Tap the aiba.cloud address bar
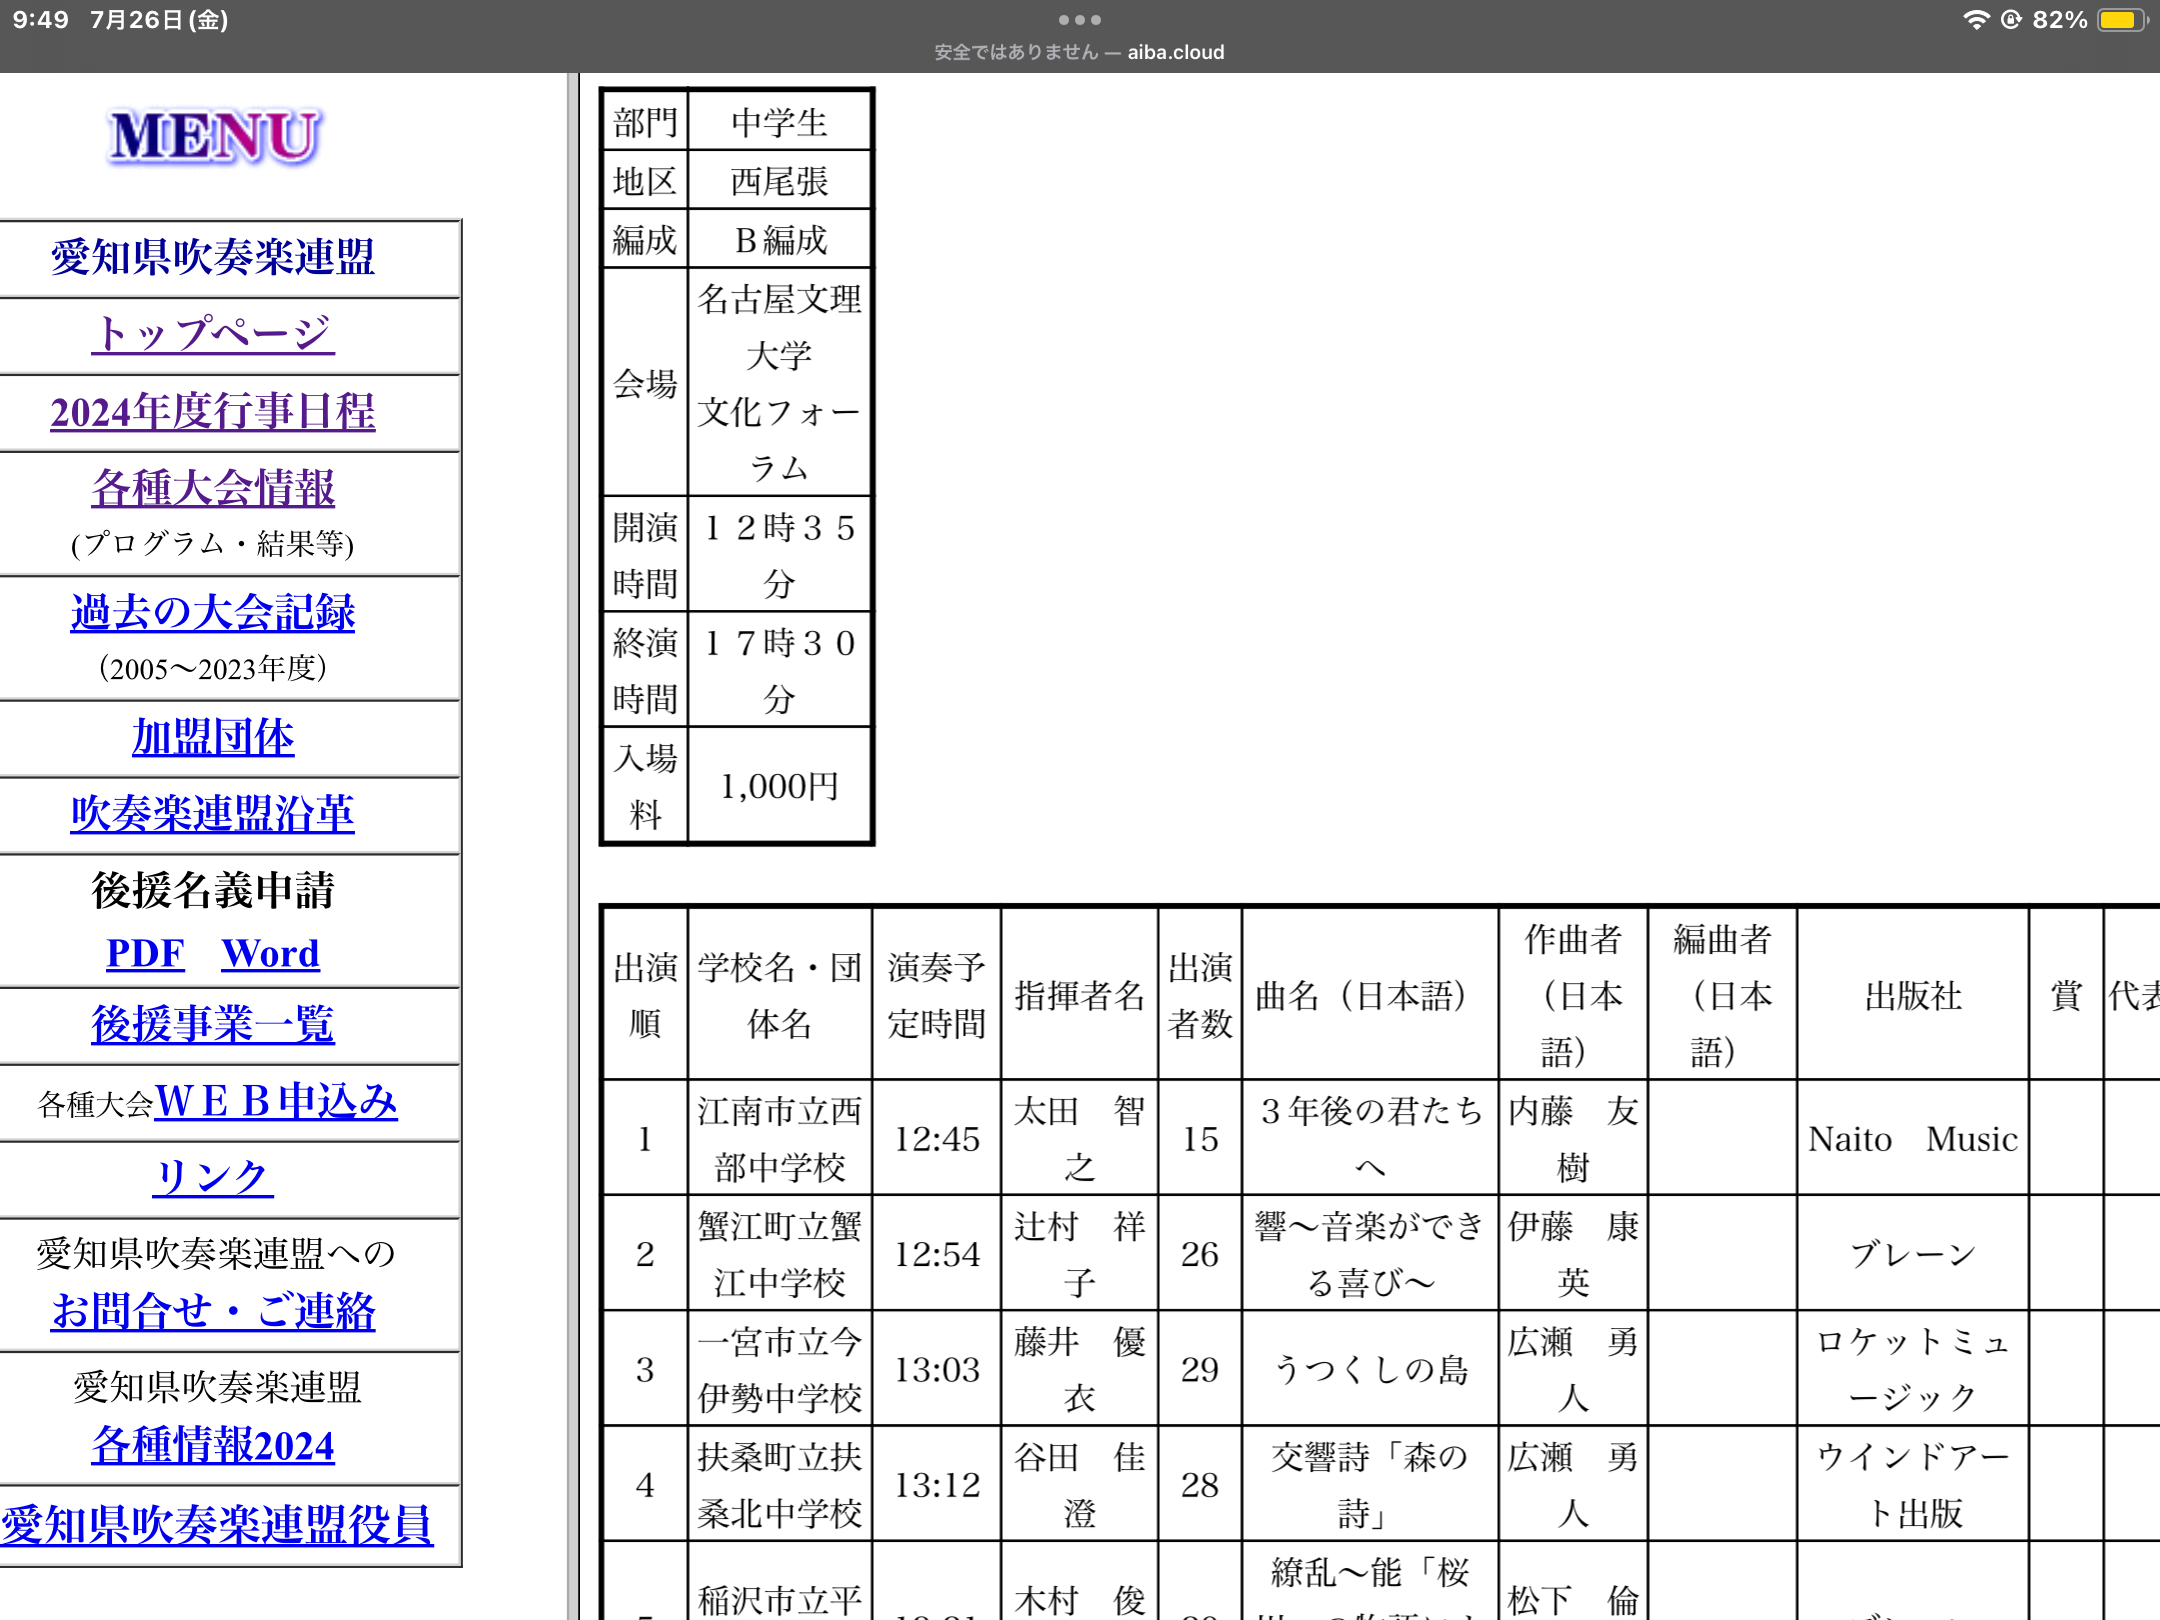Viewport: 2160px width, 1620px height. coord(1079,52)
